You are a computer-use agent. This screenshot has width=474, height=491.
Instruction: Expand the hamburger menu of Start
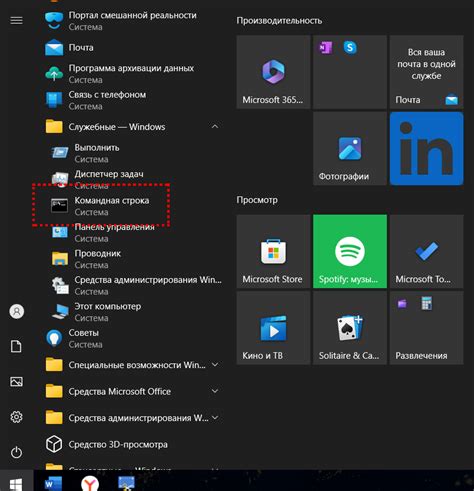(x=16, y=21)
